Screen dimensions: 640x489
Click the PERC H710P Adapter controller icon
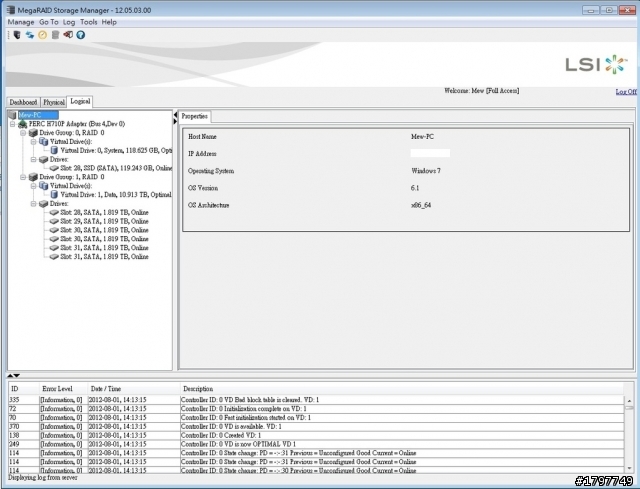point(23,124)
